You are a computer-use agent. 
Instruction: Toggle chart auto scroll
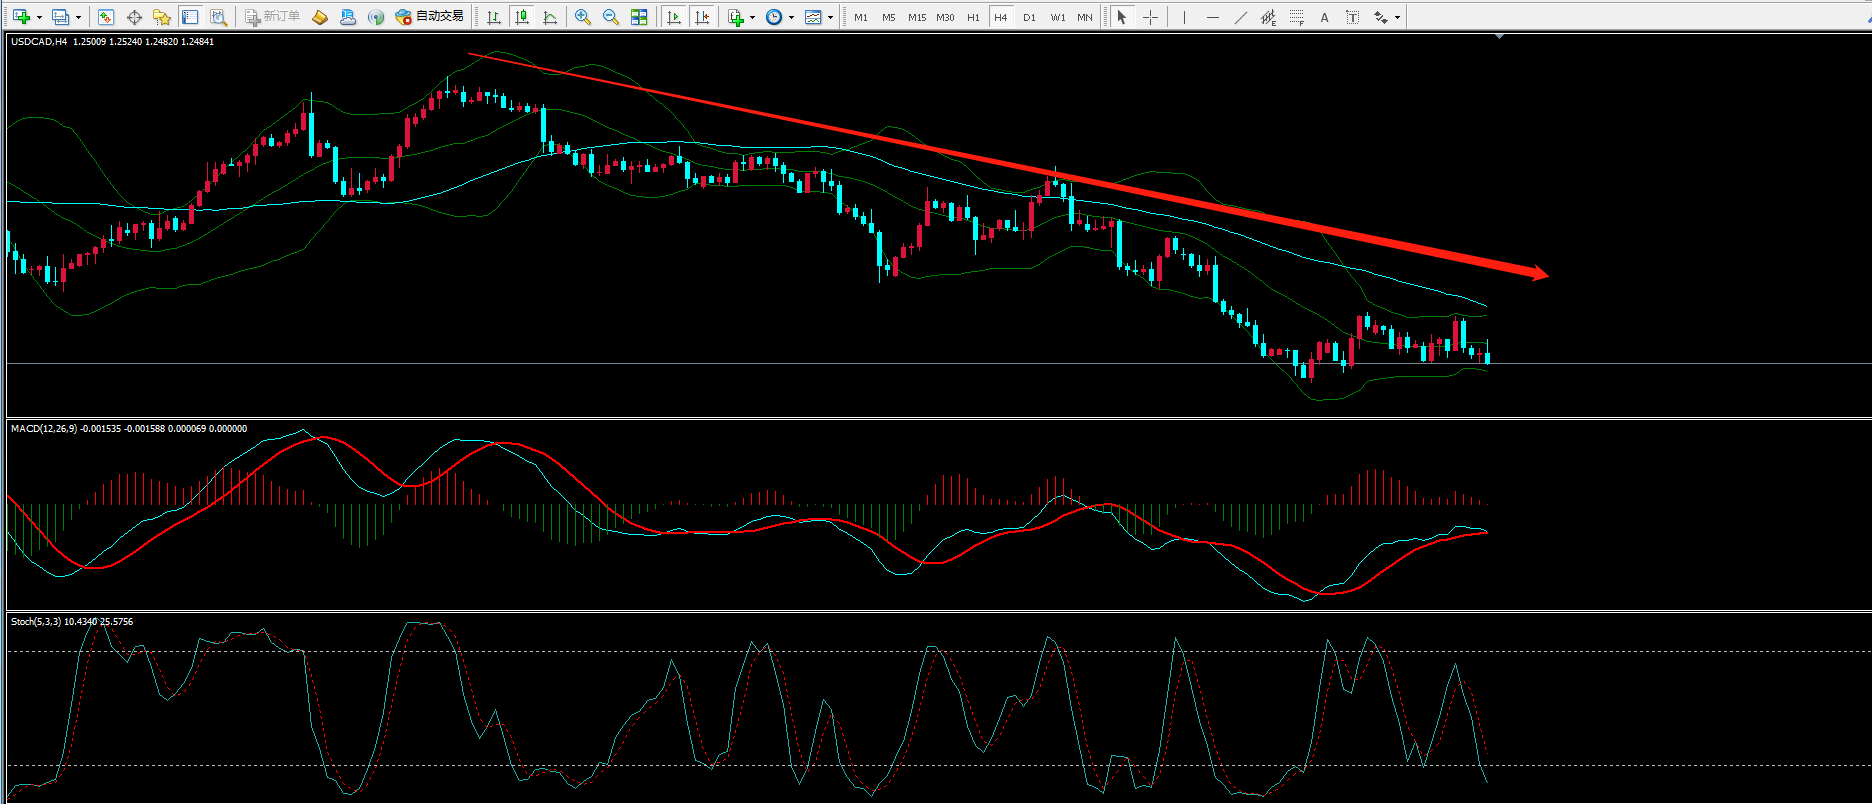tap(674, 17)
